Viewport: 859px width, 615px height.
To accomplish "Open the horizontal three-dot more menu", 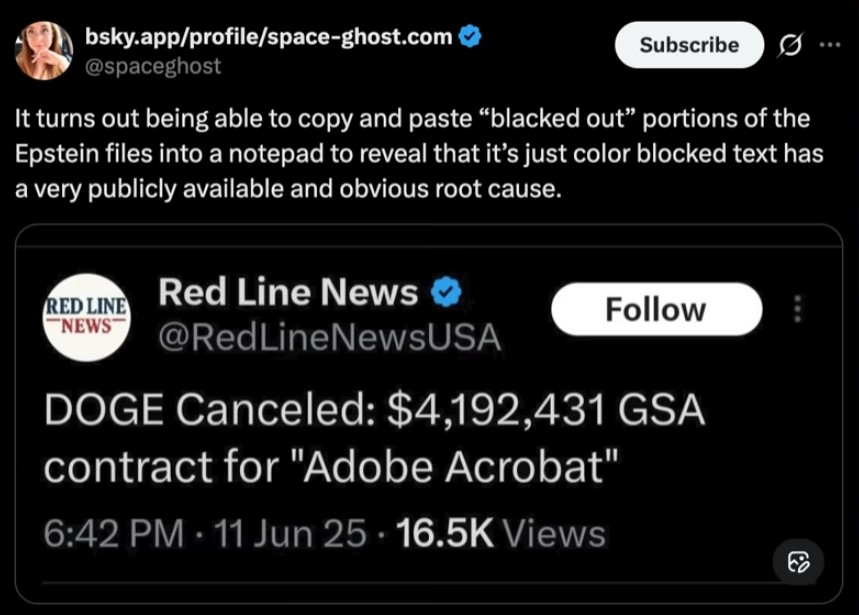I will tap(829, 45).
